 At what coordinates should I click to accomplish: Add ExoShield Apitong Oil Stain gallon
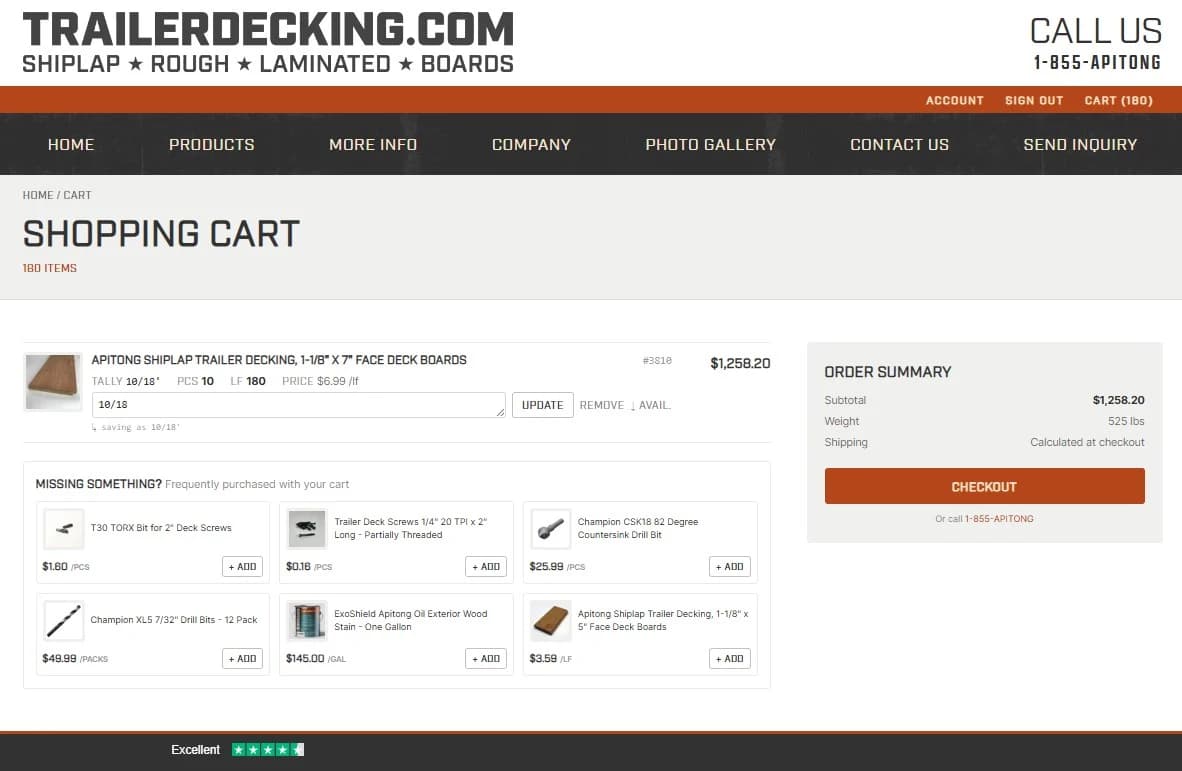485,659
